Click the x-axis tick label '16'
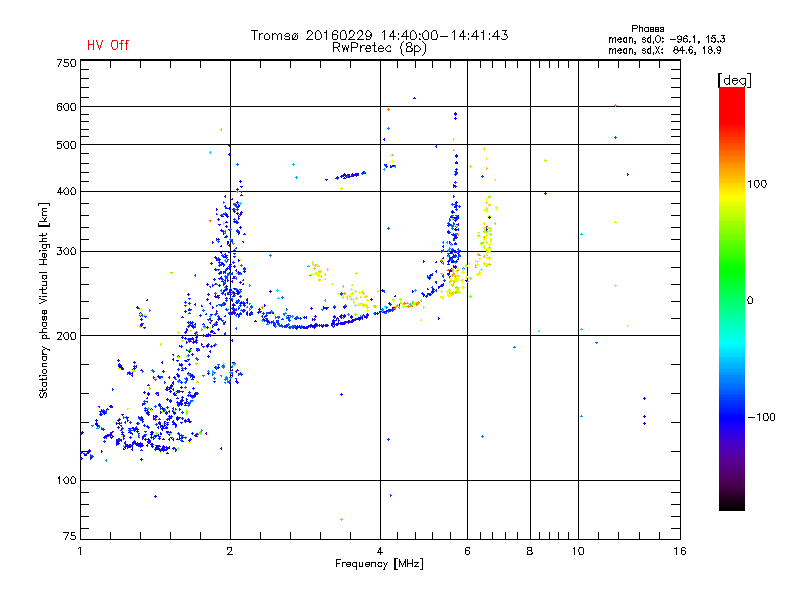The height and width of the screenshot is (600, 800). pyautogui.click(x=680, y=551)
